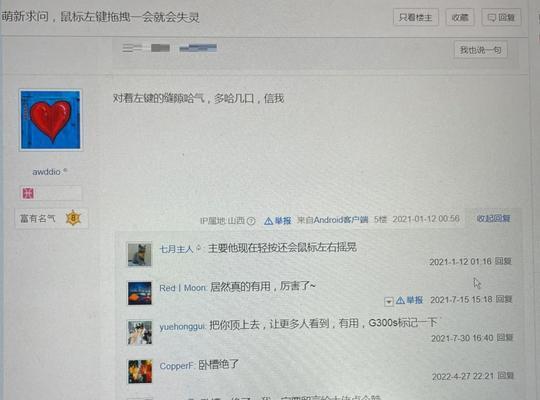Click the level 8 star badge icon
The width and height of the screenshot is (540, 400).
click(73, 218)
